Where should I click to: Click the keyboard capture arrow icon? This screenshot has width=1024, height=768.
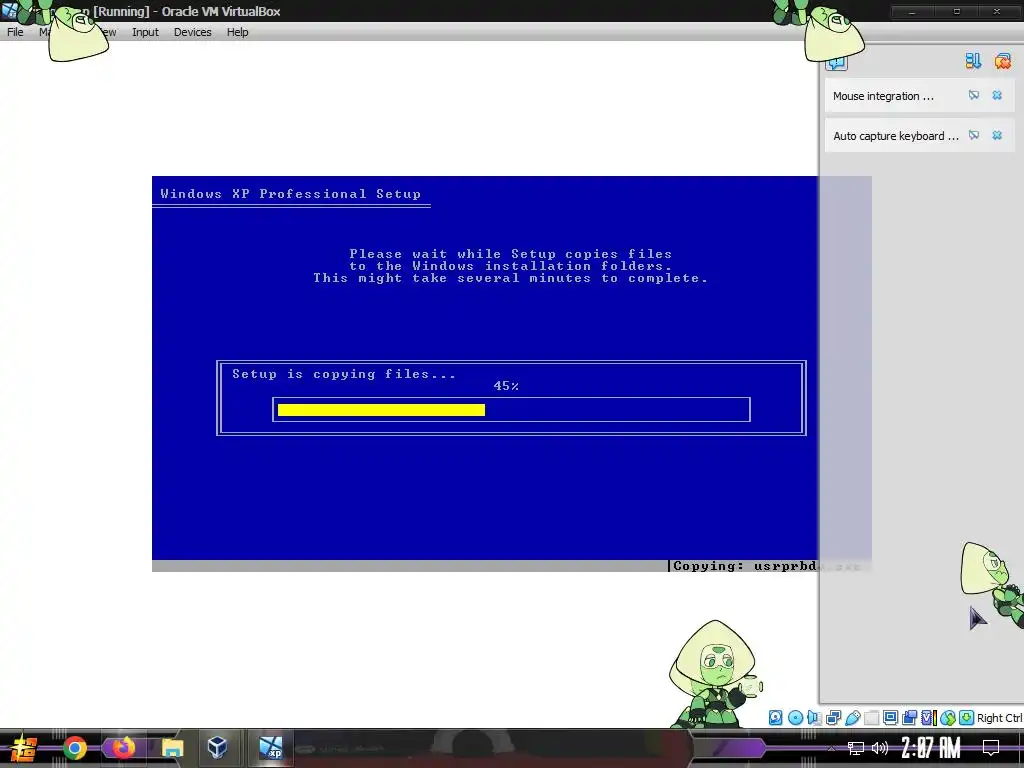click(x=967, y=718)
